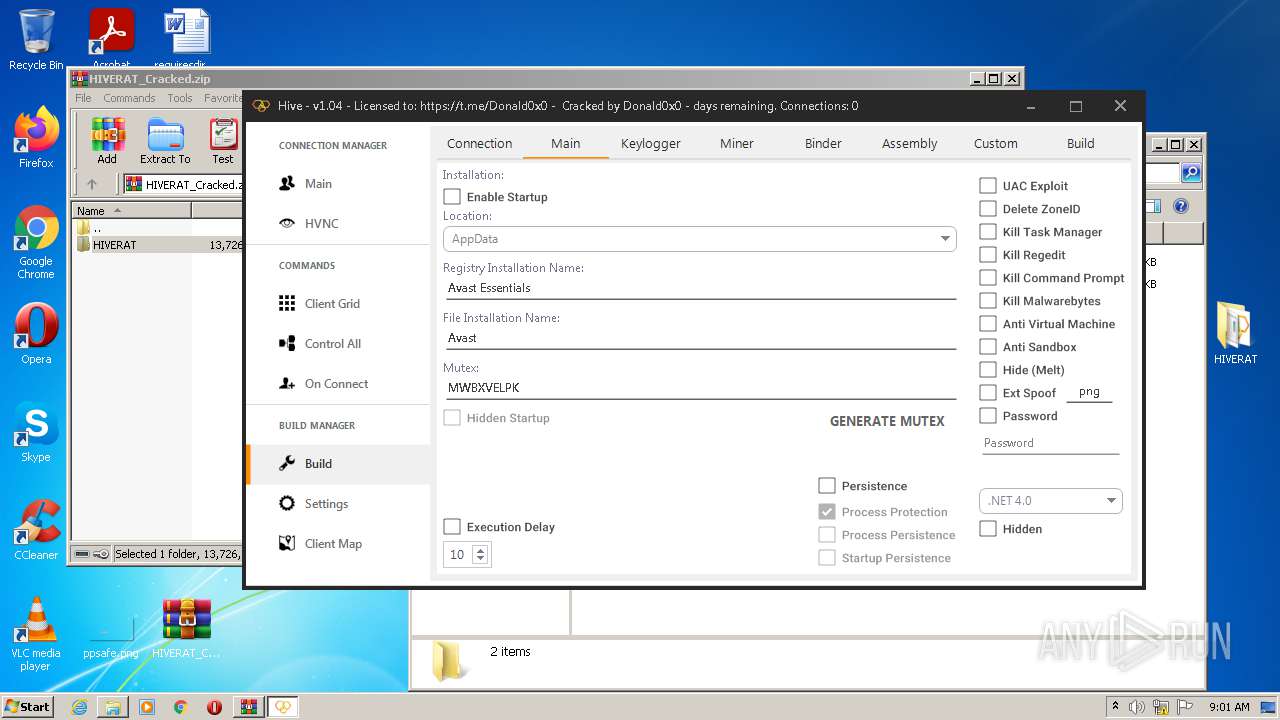The height and width of the screenshot is (720, 1280).
Task: Click the Ext Spoof png extension field
Action: coord(1090,393)
